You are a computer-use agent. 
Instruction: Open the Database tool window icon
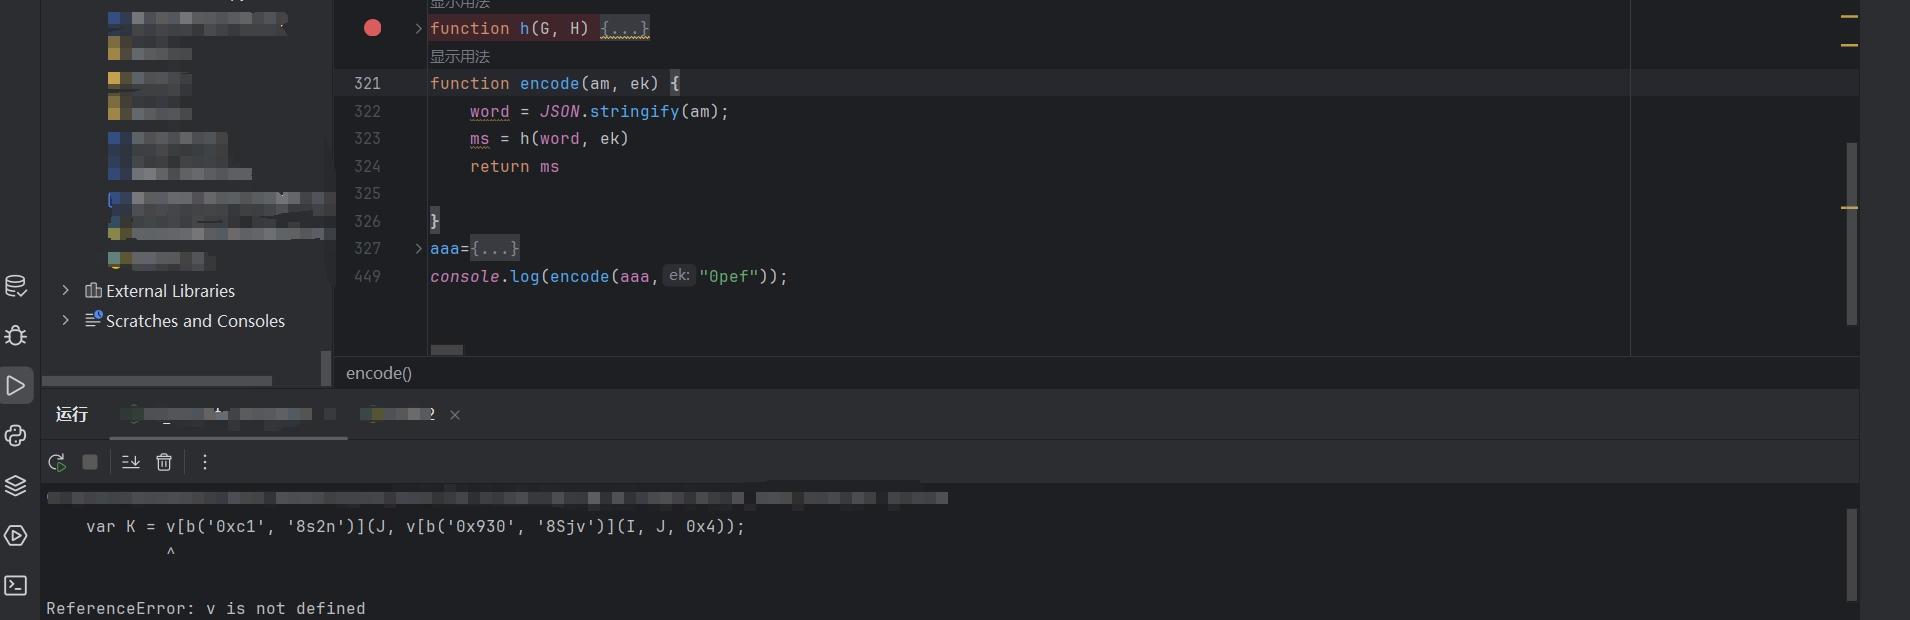(16, 286)
